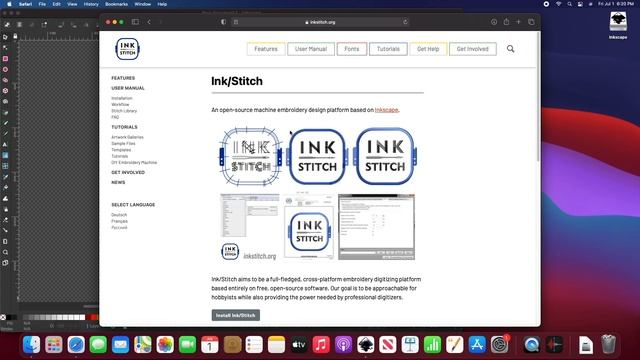Open Safari privacy report shield icon

coord(223,22)
